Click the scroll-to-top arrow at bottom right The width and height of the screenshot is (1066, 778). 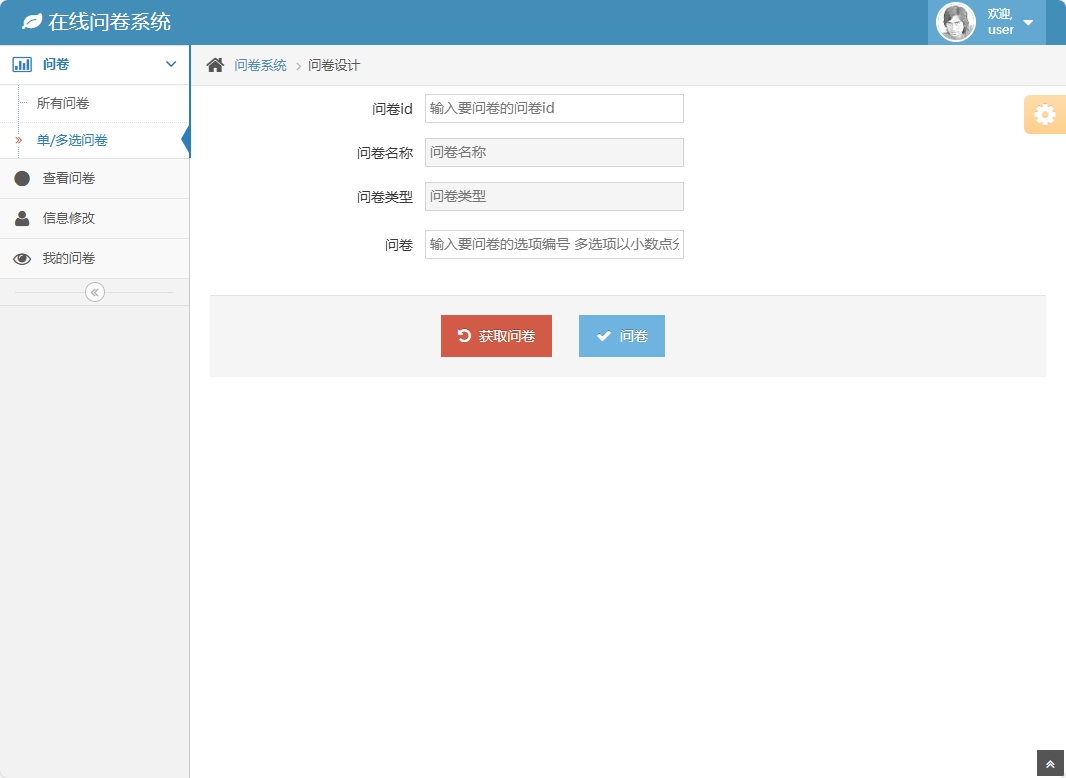(x=1049, y=764)
